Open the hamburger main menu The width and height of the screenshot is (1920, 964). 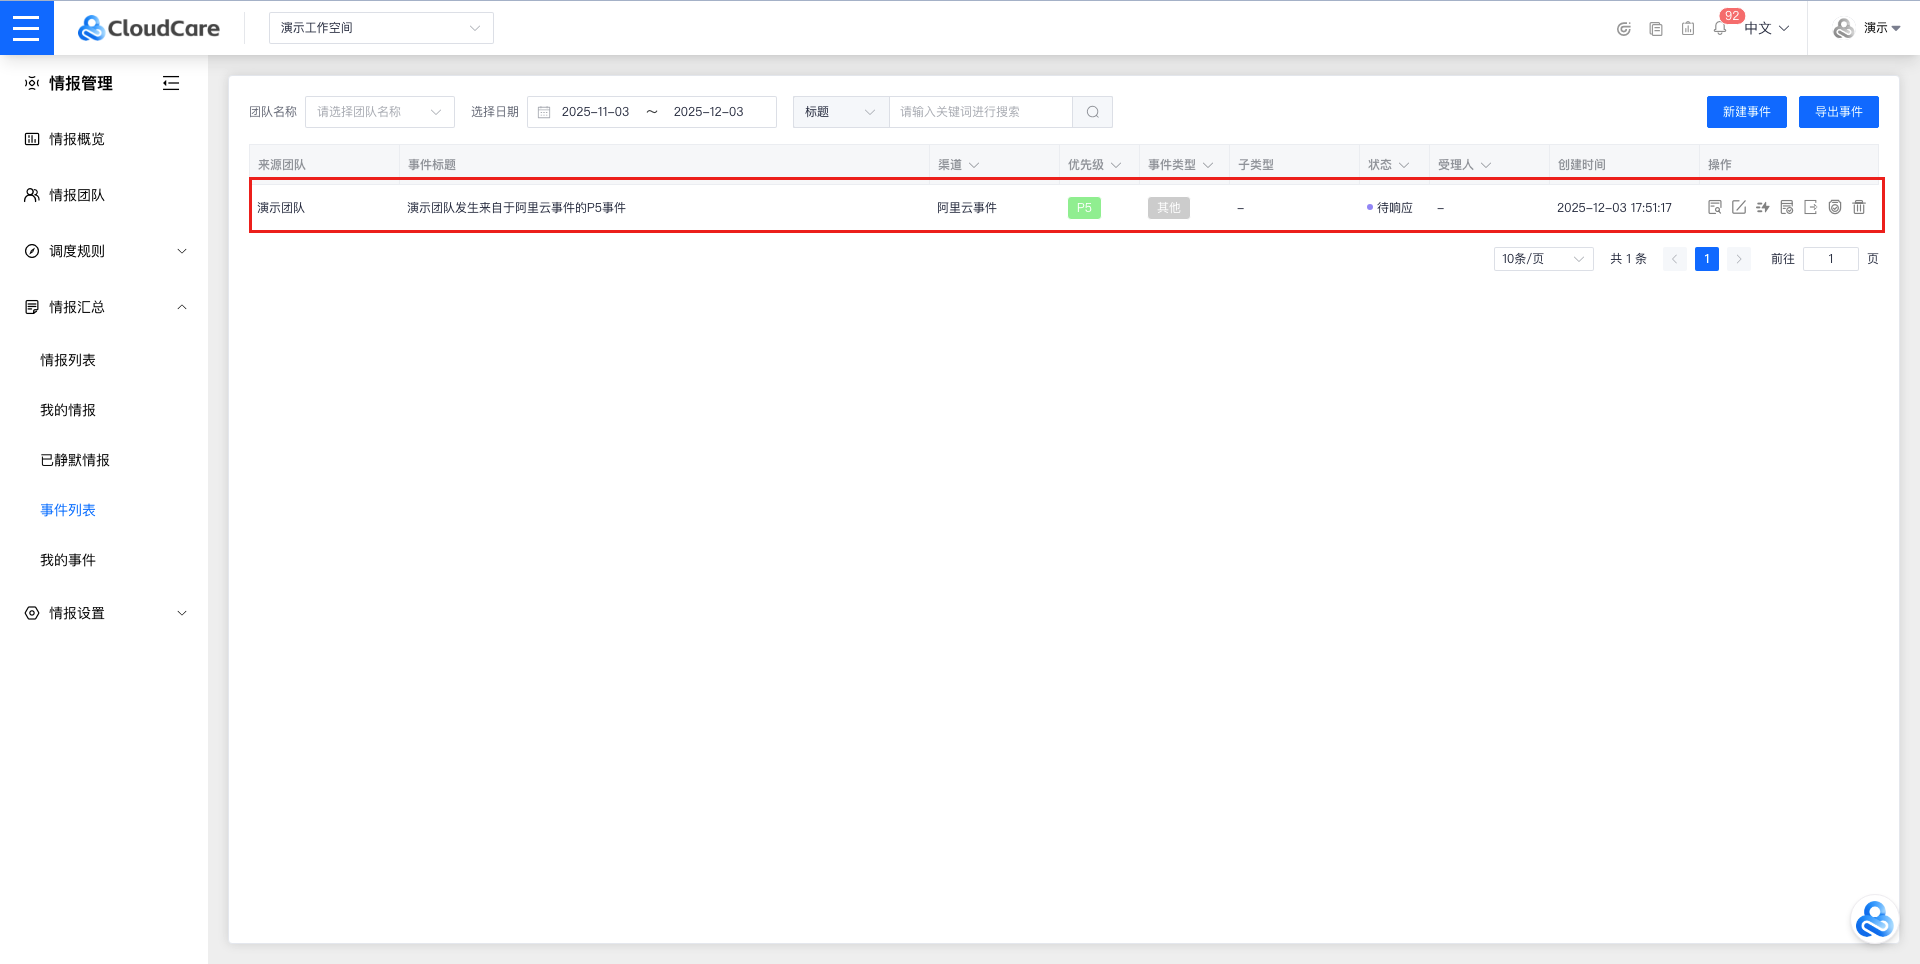pyautogui.click(x=26, y=27)
